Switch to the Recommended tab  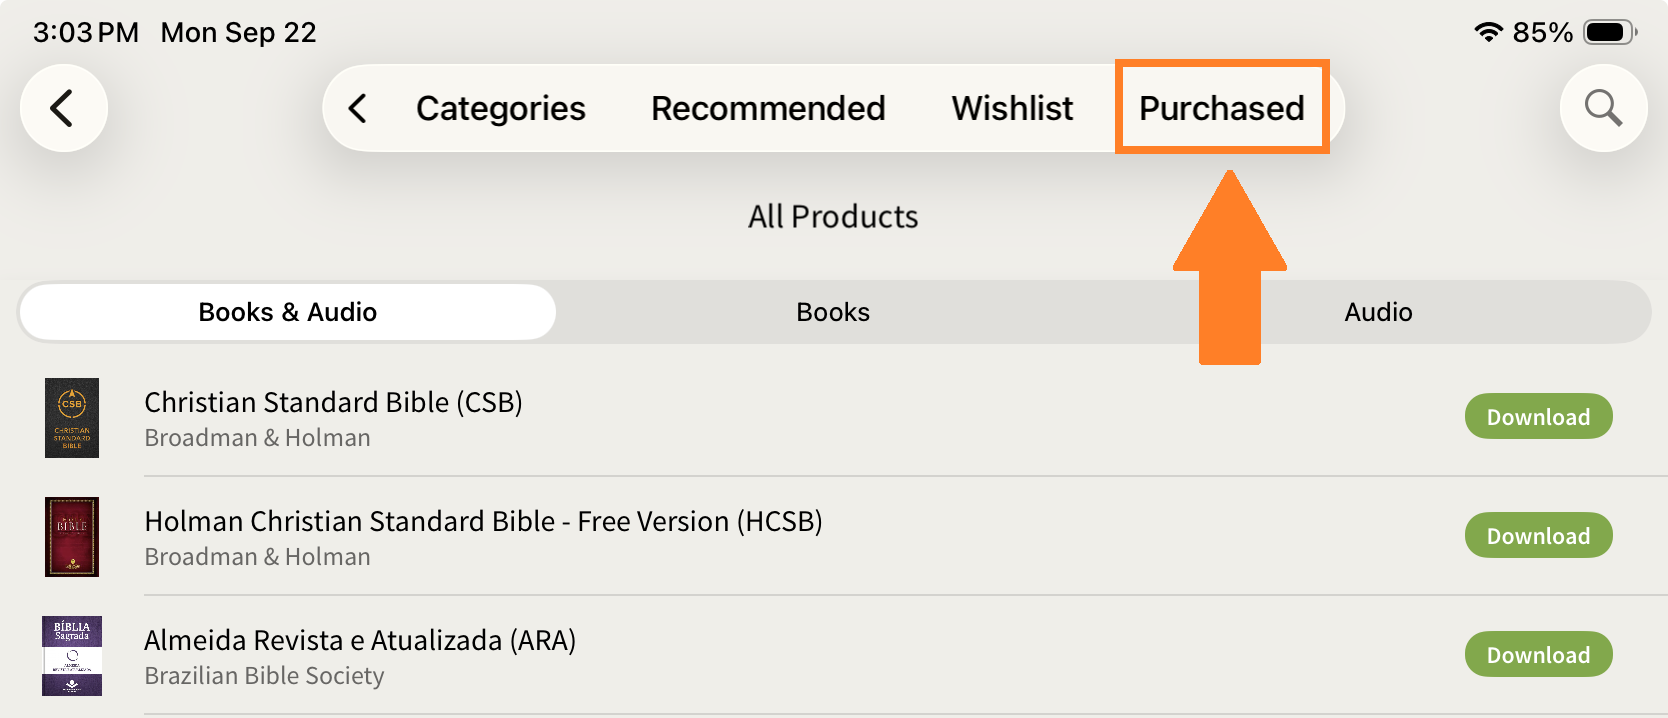(768, 108)
